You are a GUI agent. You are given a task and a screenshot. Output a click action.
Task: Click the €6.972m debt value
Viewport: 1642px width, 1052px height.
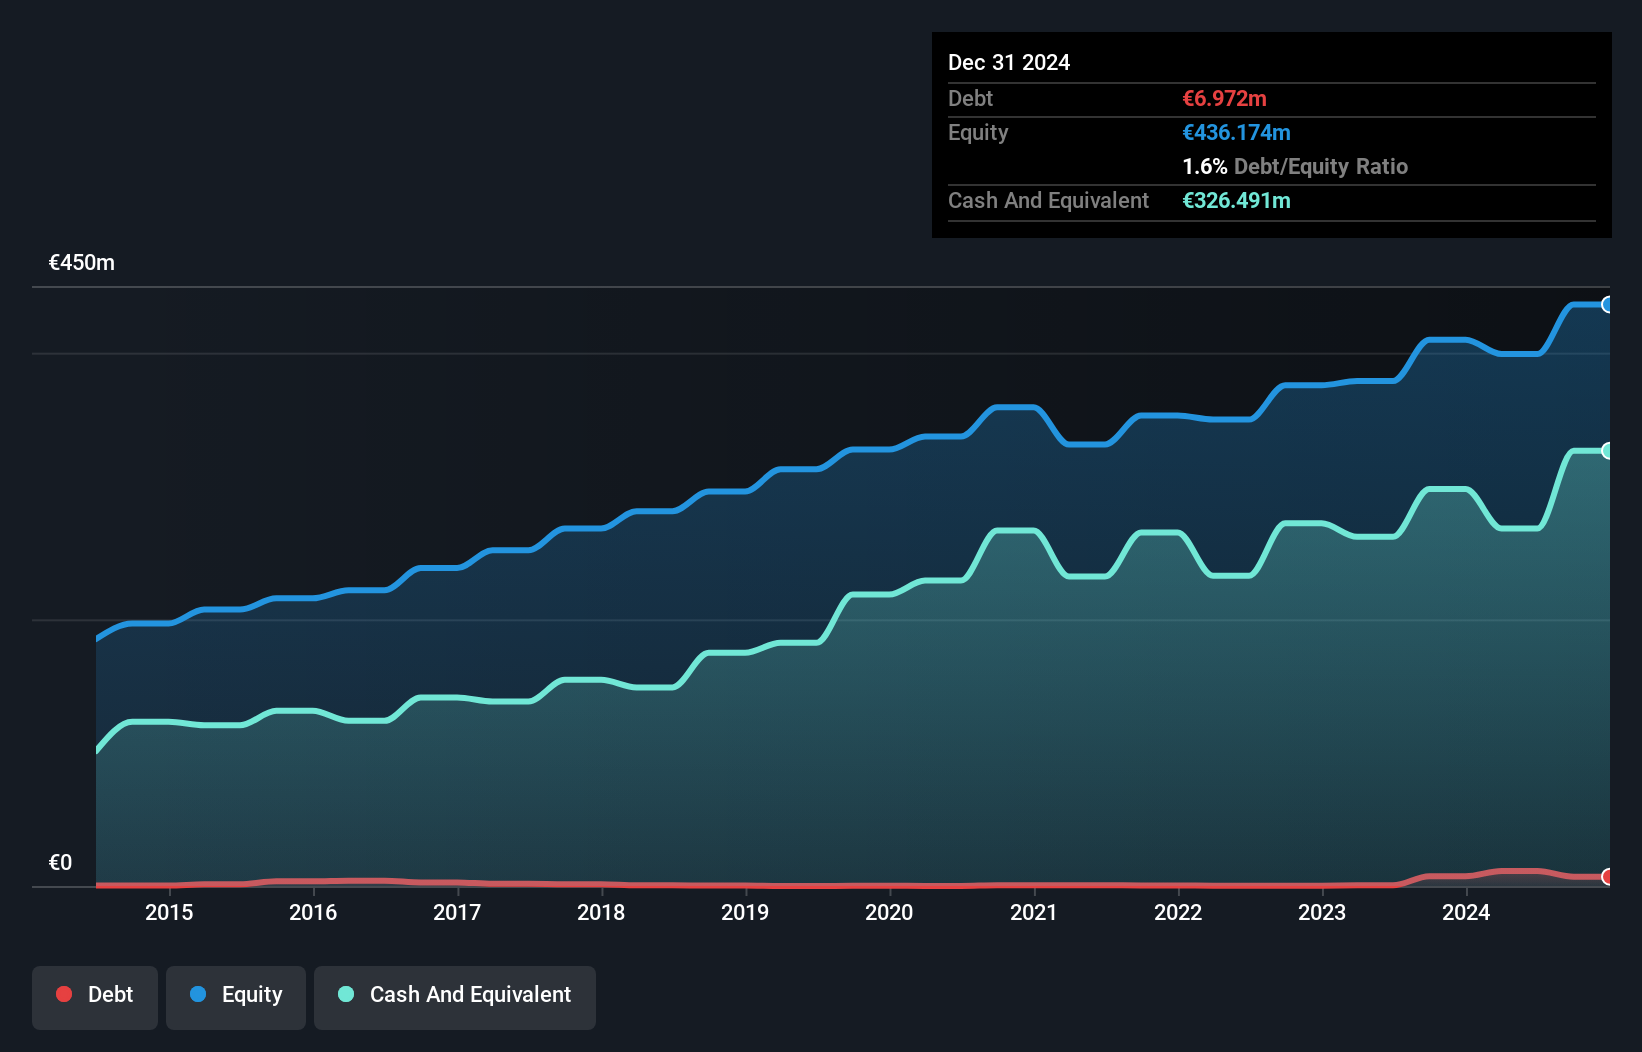pyautogui.click(x=1224, y=99)
